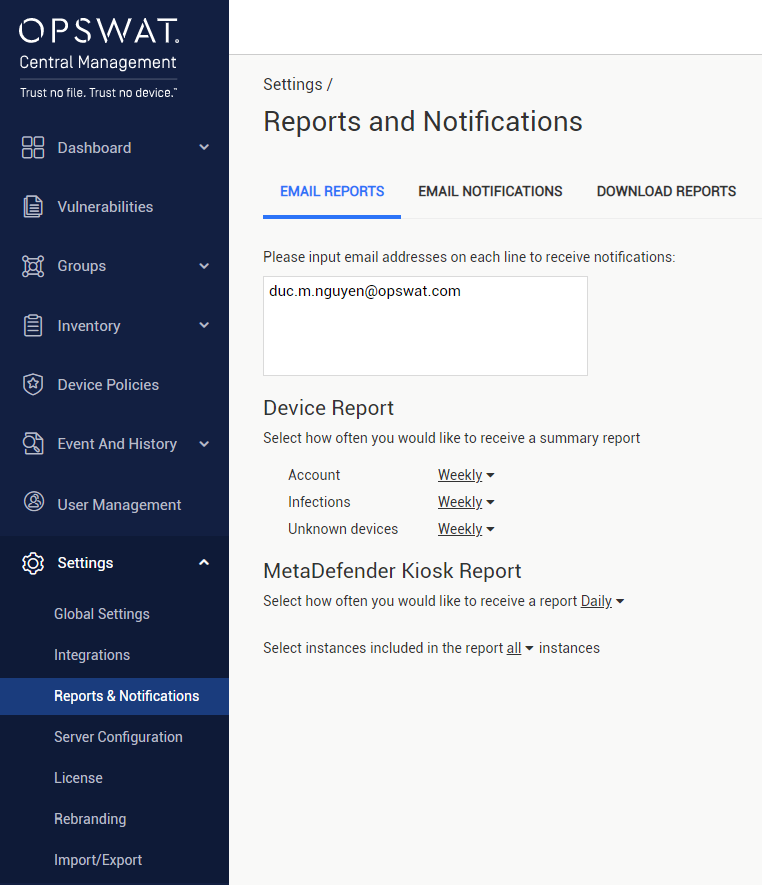Click inside the email addresses text box
The width and height of the screenshot is (762, 885).
pyautogui.click(x=425, y=326)
